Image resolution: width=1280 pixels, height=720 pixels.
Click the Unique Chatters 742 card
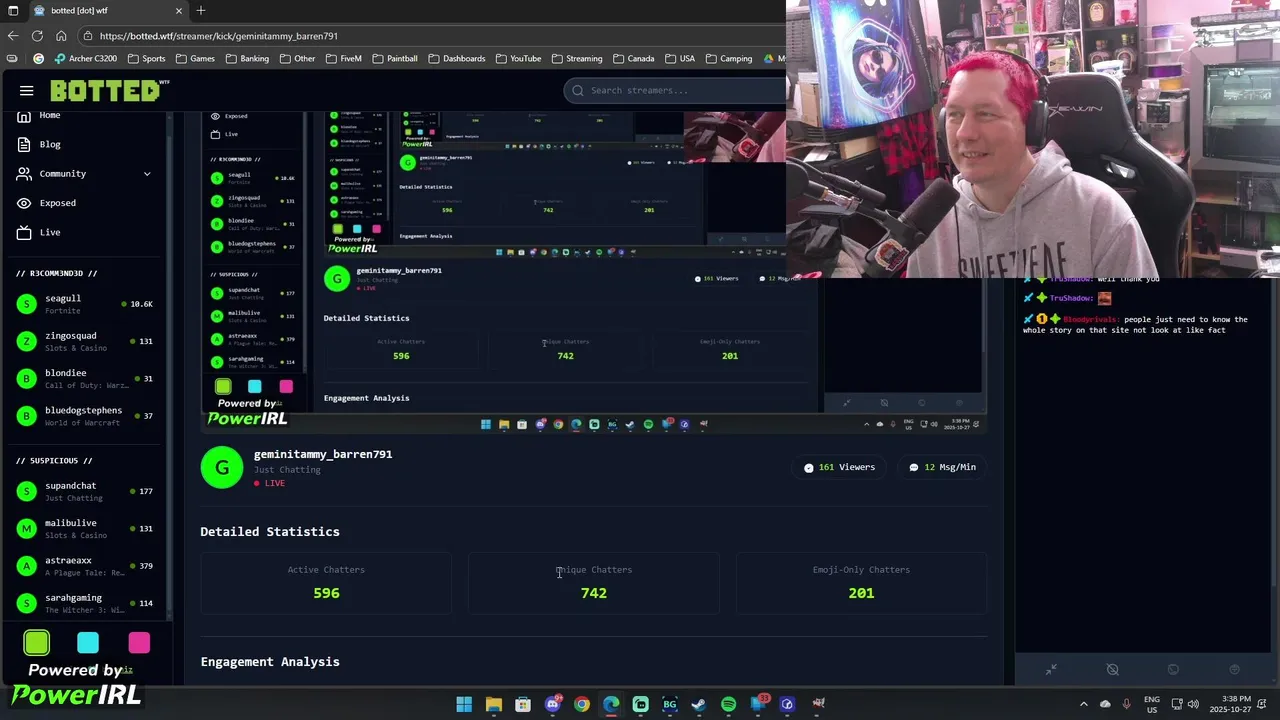point(594,582)
